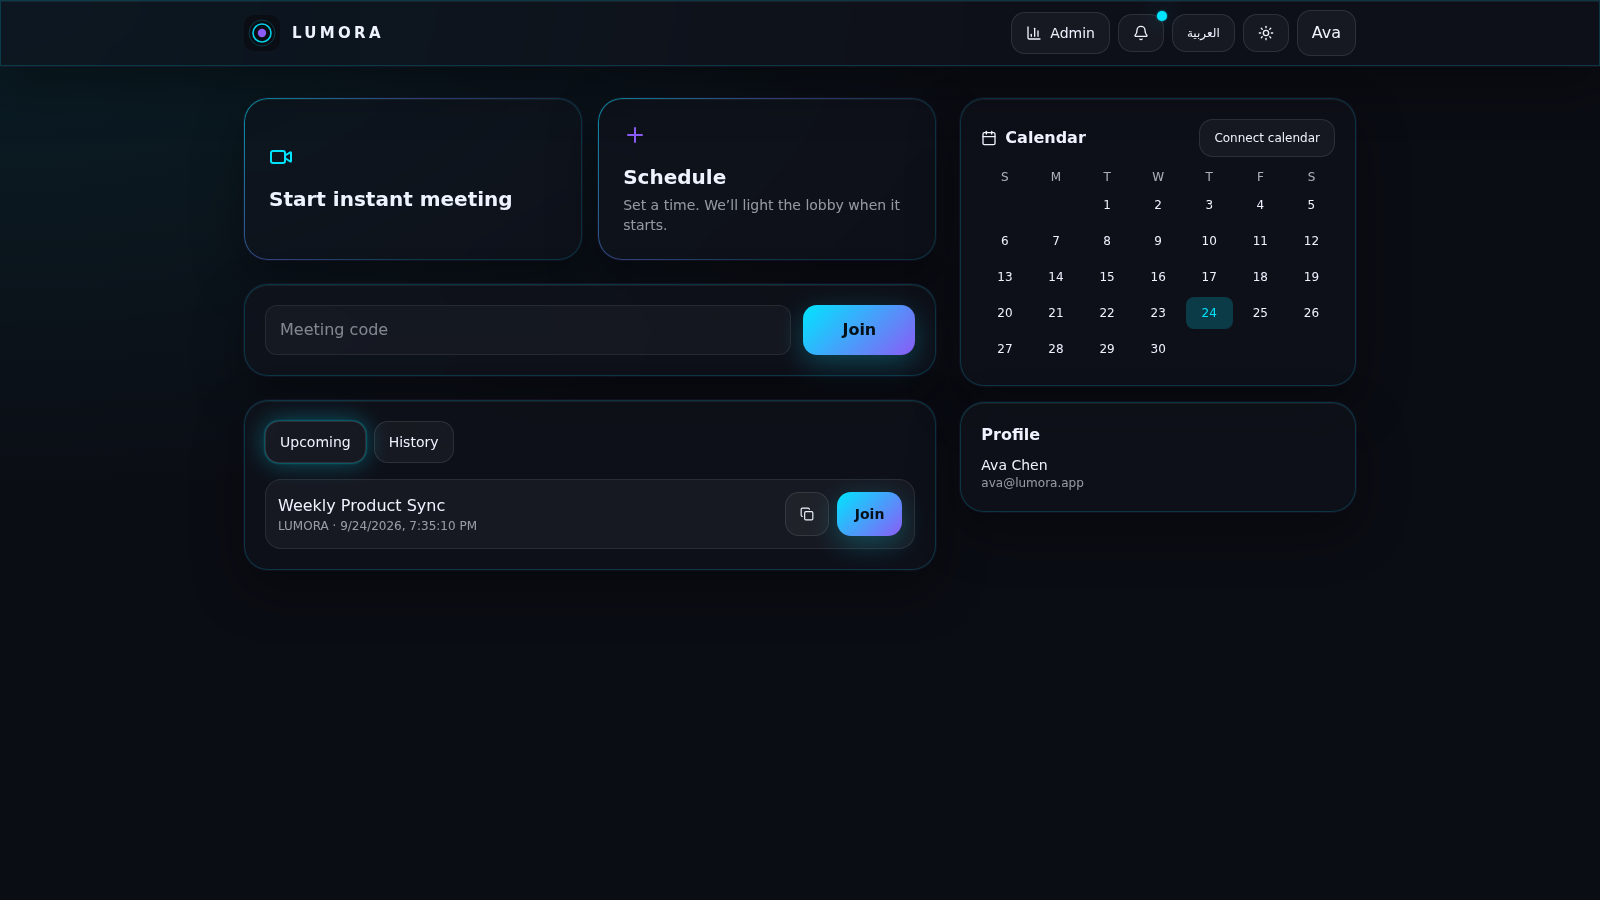The image size is (1600, 900).
Task: Select calendar date 3
Action: pyautogui.click(x=1209, y=205)
